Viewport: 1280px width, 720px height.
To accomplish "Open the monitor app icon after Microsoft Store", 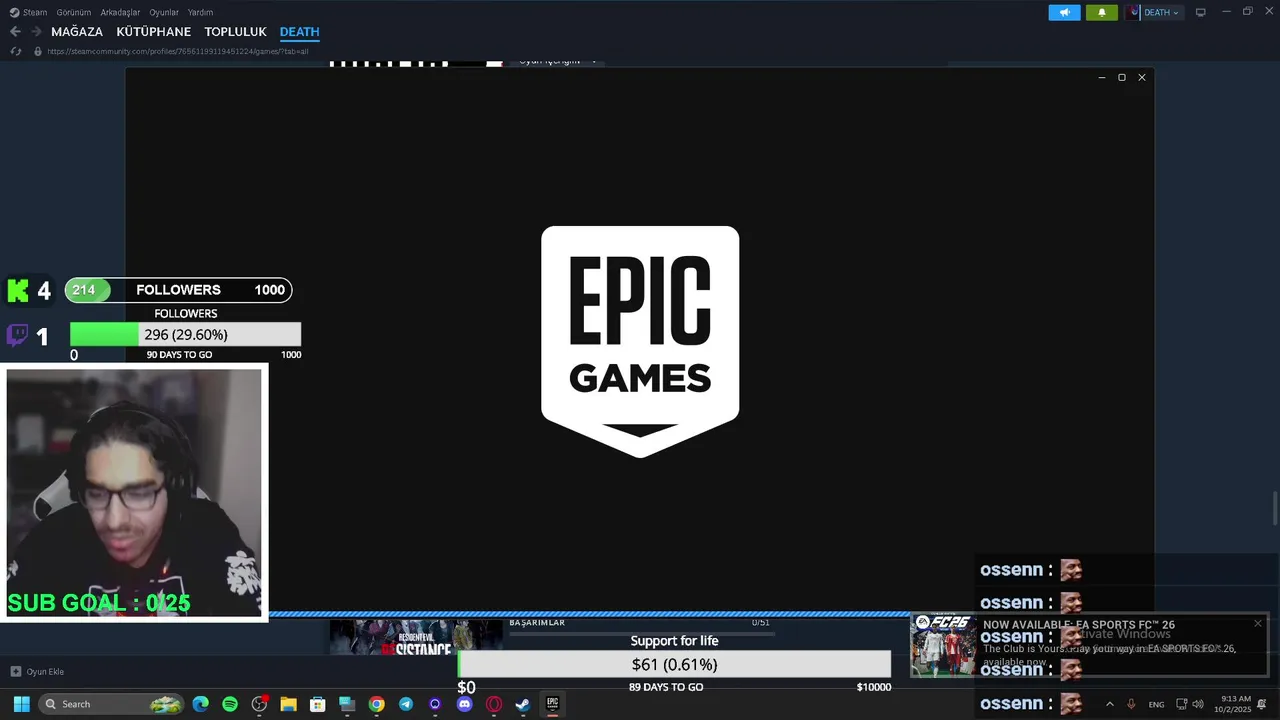I will [347, 704].
